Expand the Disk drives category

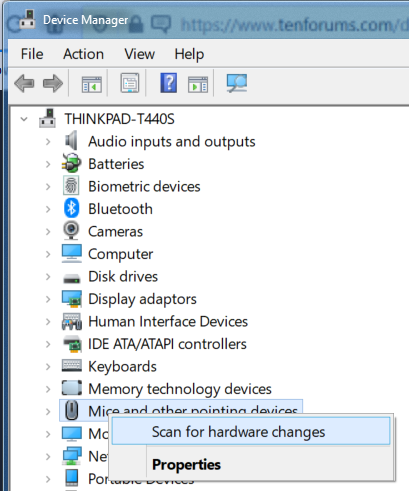tap(48, 277)
